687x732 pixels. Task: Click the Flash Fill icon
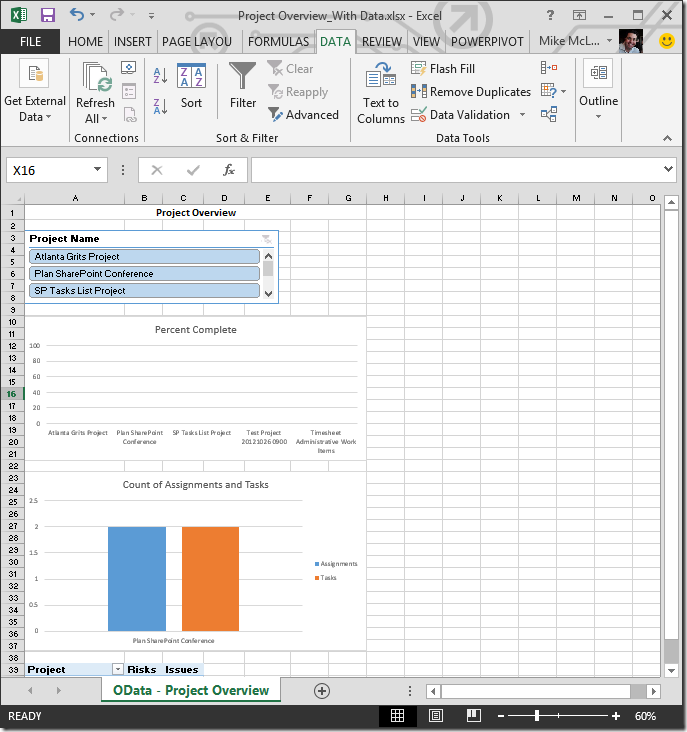[x=442, y=69]
